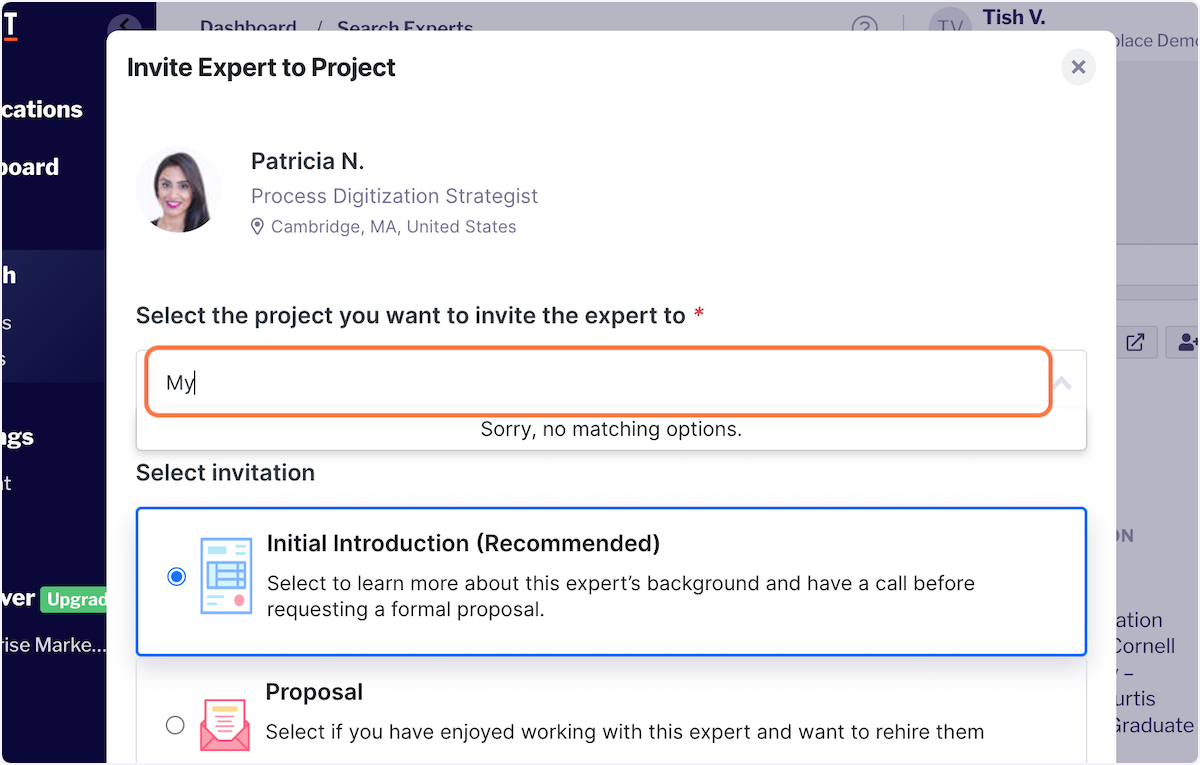Click the add-user invite icon button
Image resolution: width=1200 pixels, height=765 pixels.
(x=1187, y=341)
